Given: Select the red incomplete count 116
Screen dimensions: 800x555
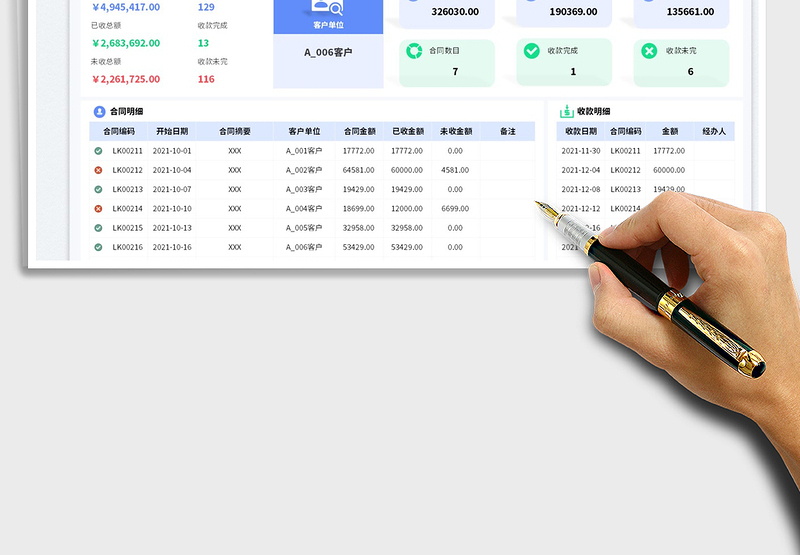Looking at the screenshot, I should click(x=206, y=79).
